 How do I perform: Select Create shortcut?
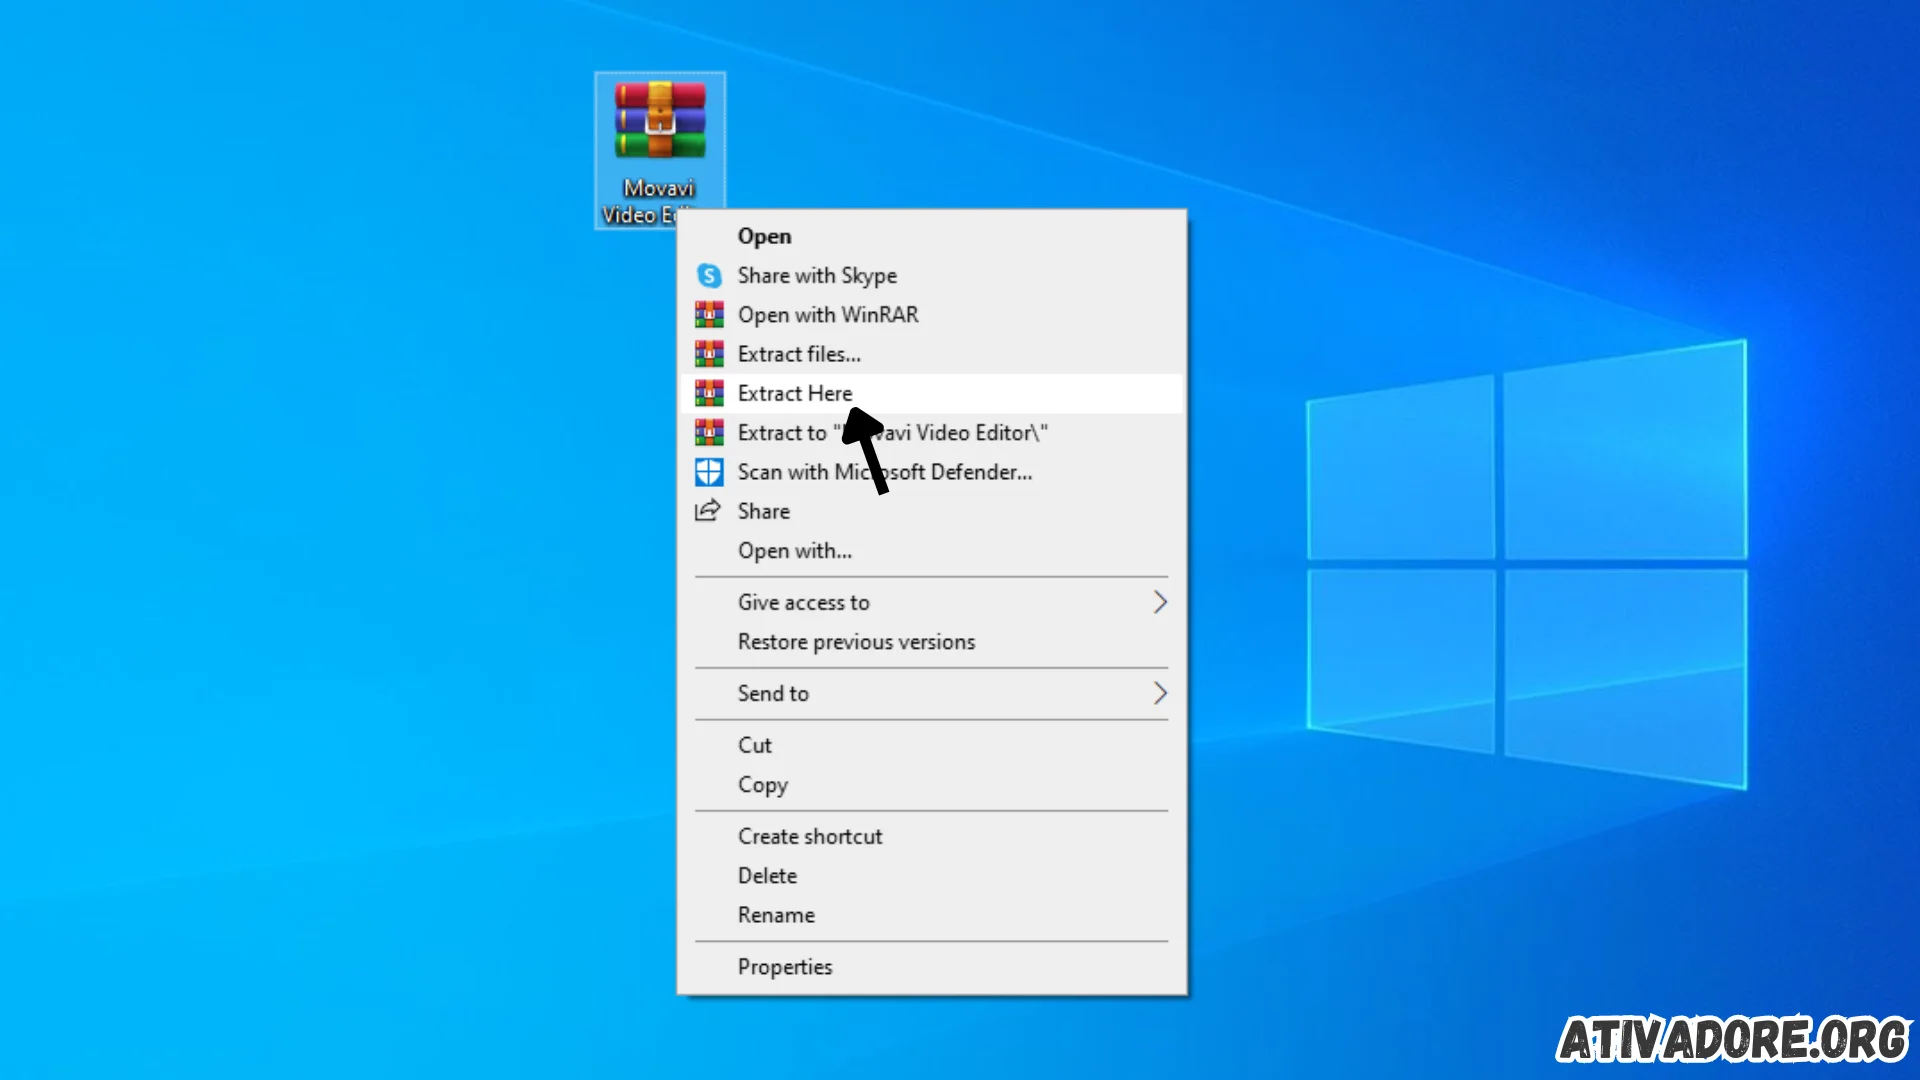[x=930, y=836]
